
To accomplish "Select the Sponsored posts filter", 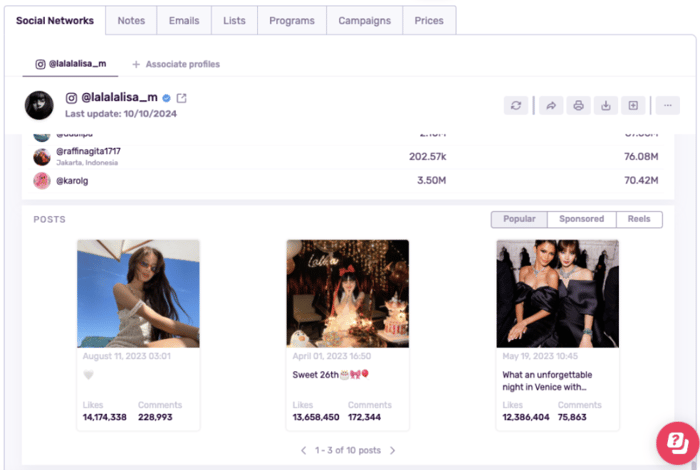I will coord(581,219).
